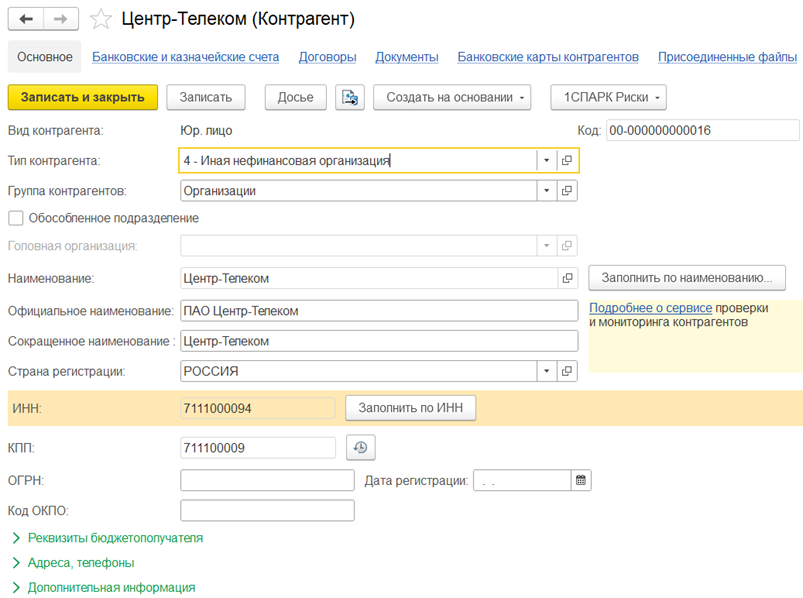Click the Записать button
The image size is (803, 598).
tap(206, 97)
